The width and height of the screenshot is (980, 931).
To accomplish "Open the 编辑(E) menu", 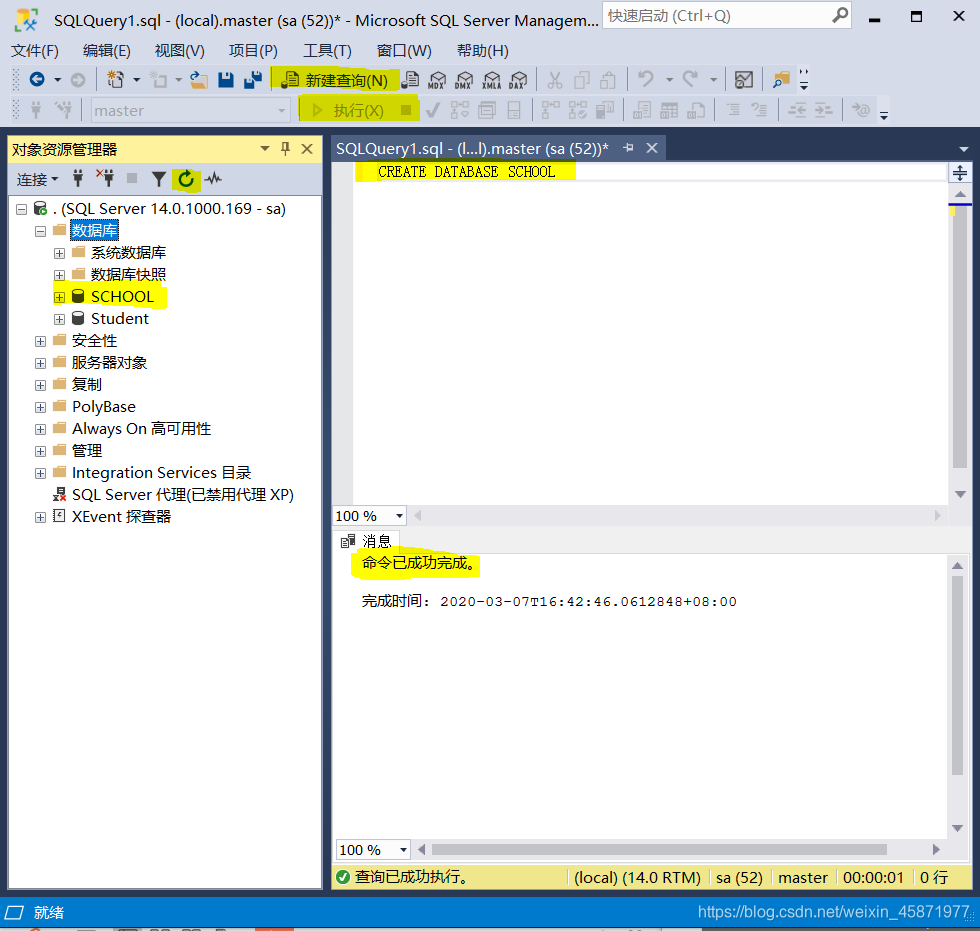I will click(107, 51).
